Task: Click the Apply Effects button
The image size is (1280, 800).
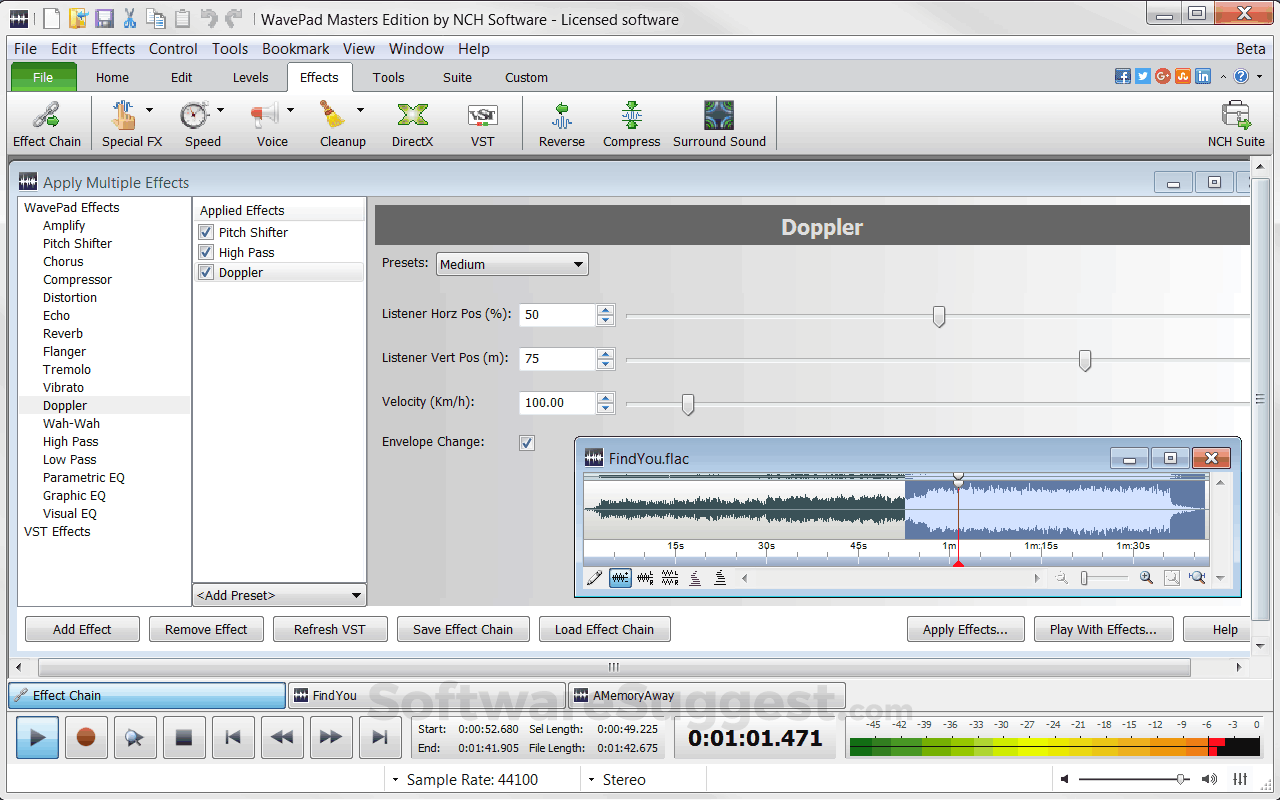Action: click(965, 629)
